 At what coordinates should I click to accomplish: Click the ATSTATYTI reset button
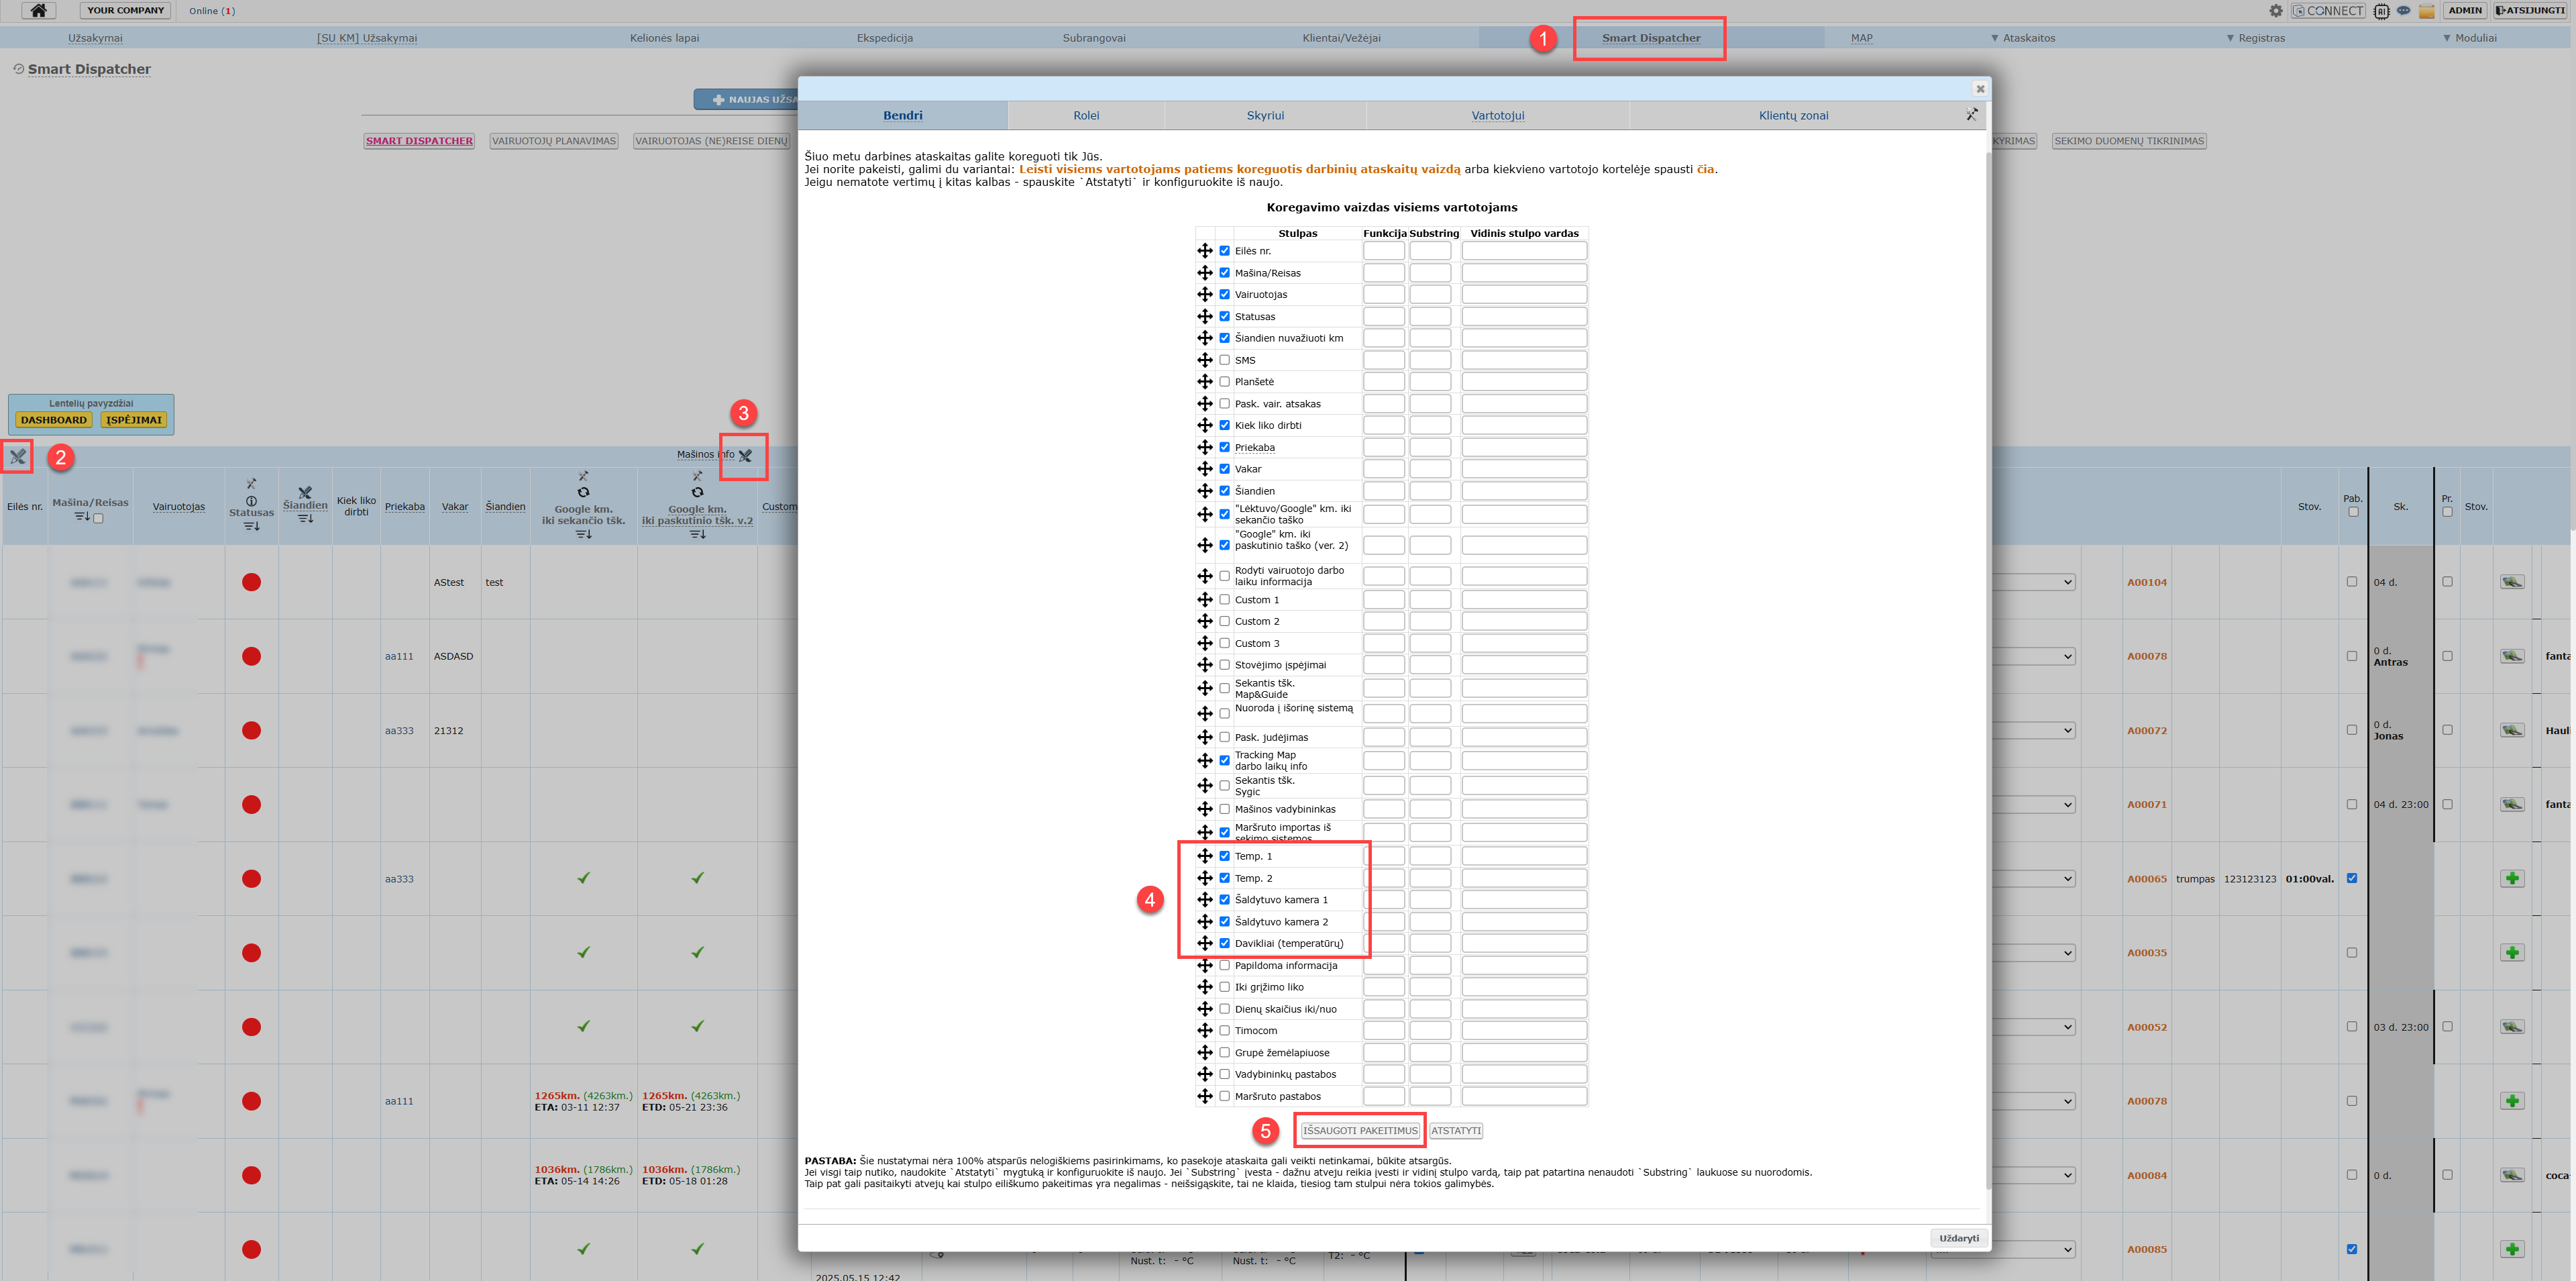(1456, 1130)
